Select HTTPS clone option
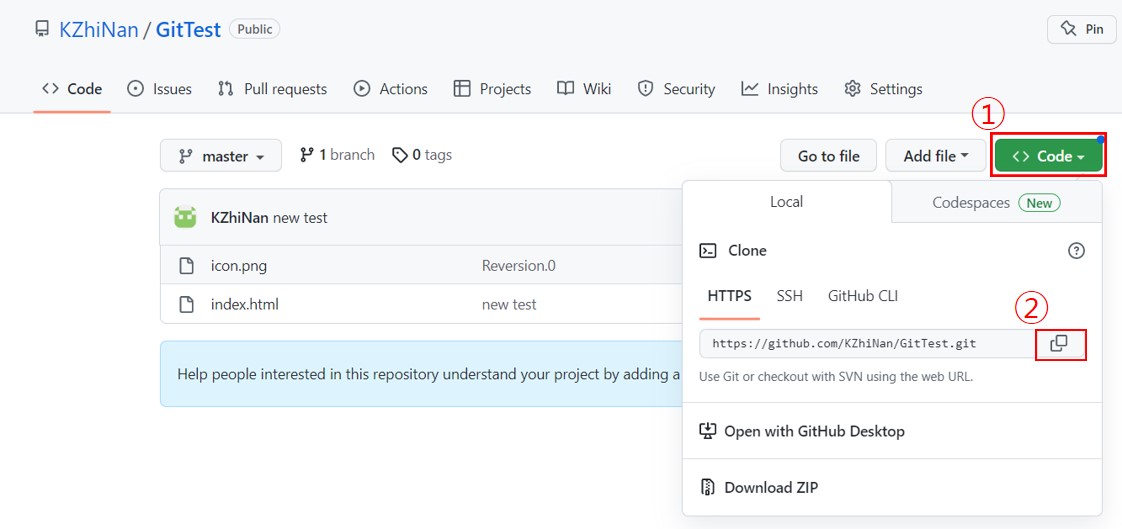Viewport: 1122px width, 529px height. coord(729,296)
